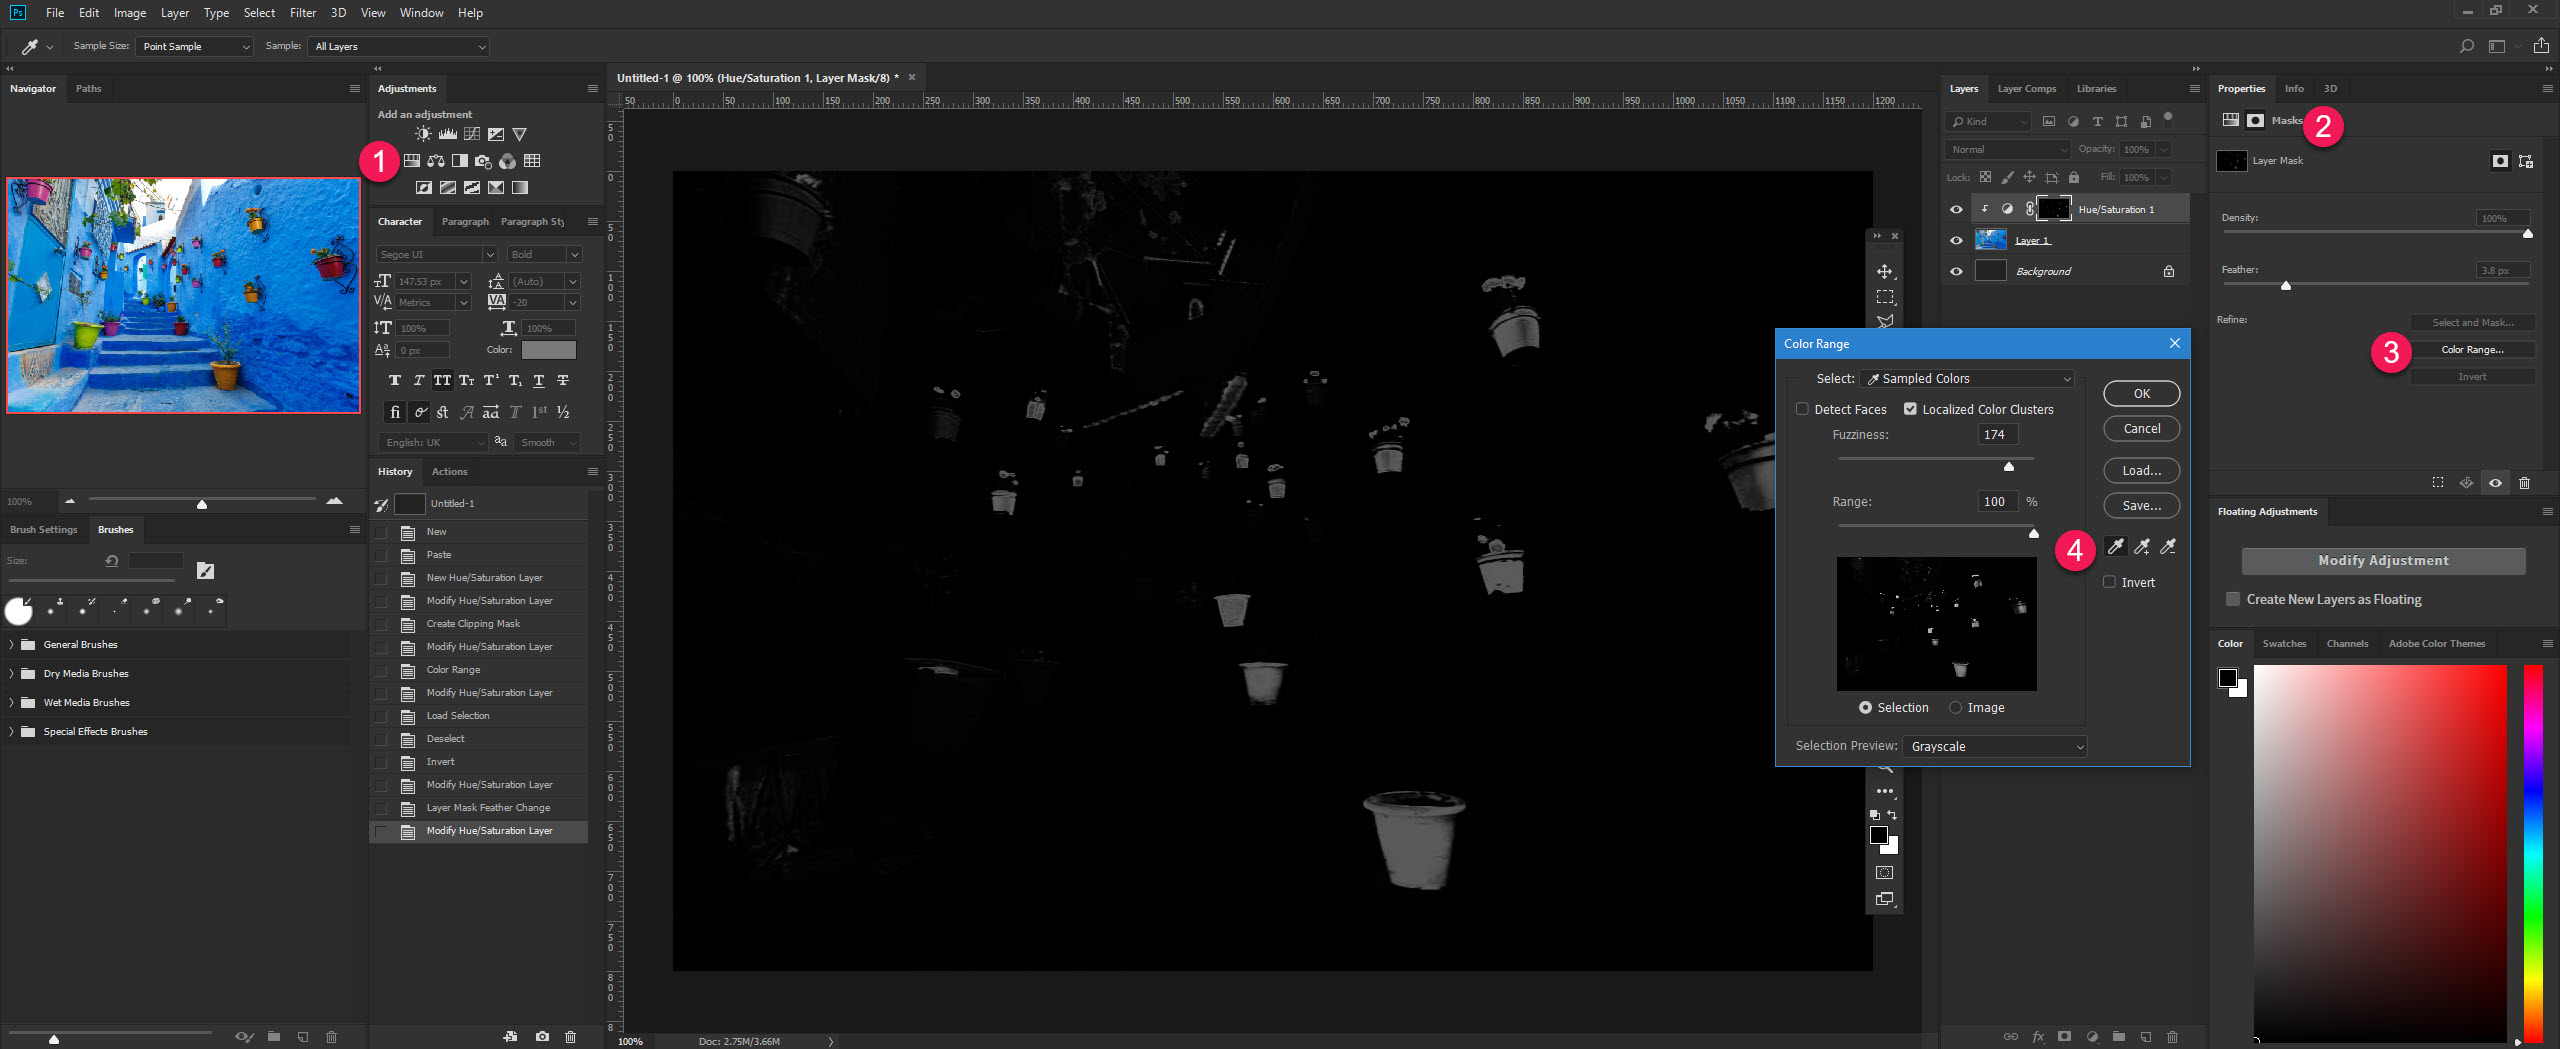Toggle mask visibility eye in Properties
Viewport: 2560px width, 1049px height.
coord(2495,483)
